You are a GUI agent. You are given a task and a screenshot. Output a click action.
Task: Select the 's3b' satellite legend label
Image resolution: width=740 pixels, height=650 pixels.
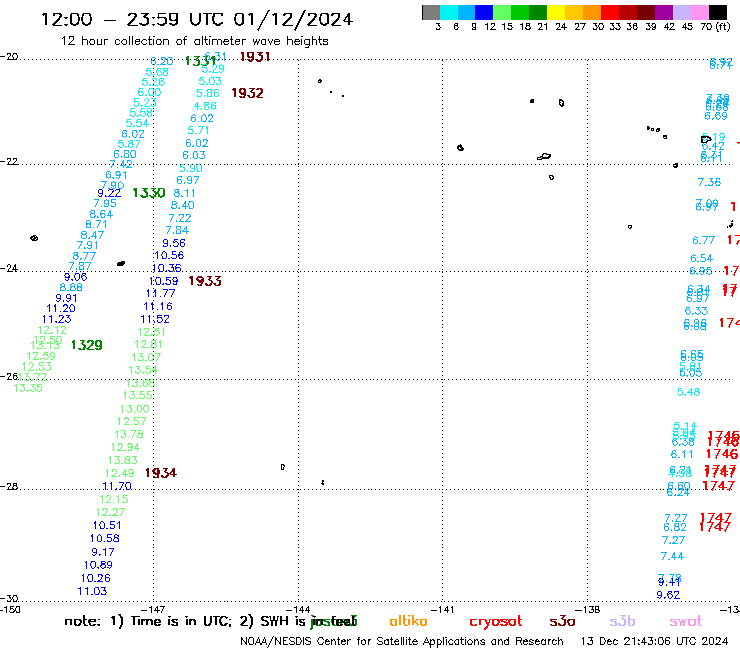point(622,621)
